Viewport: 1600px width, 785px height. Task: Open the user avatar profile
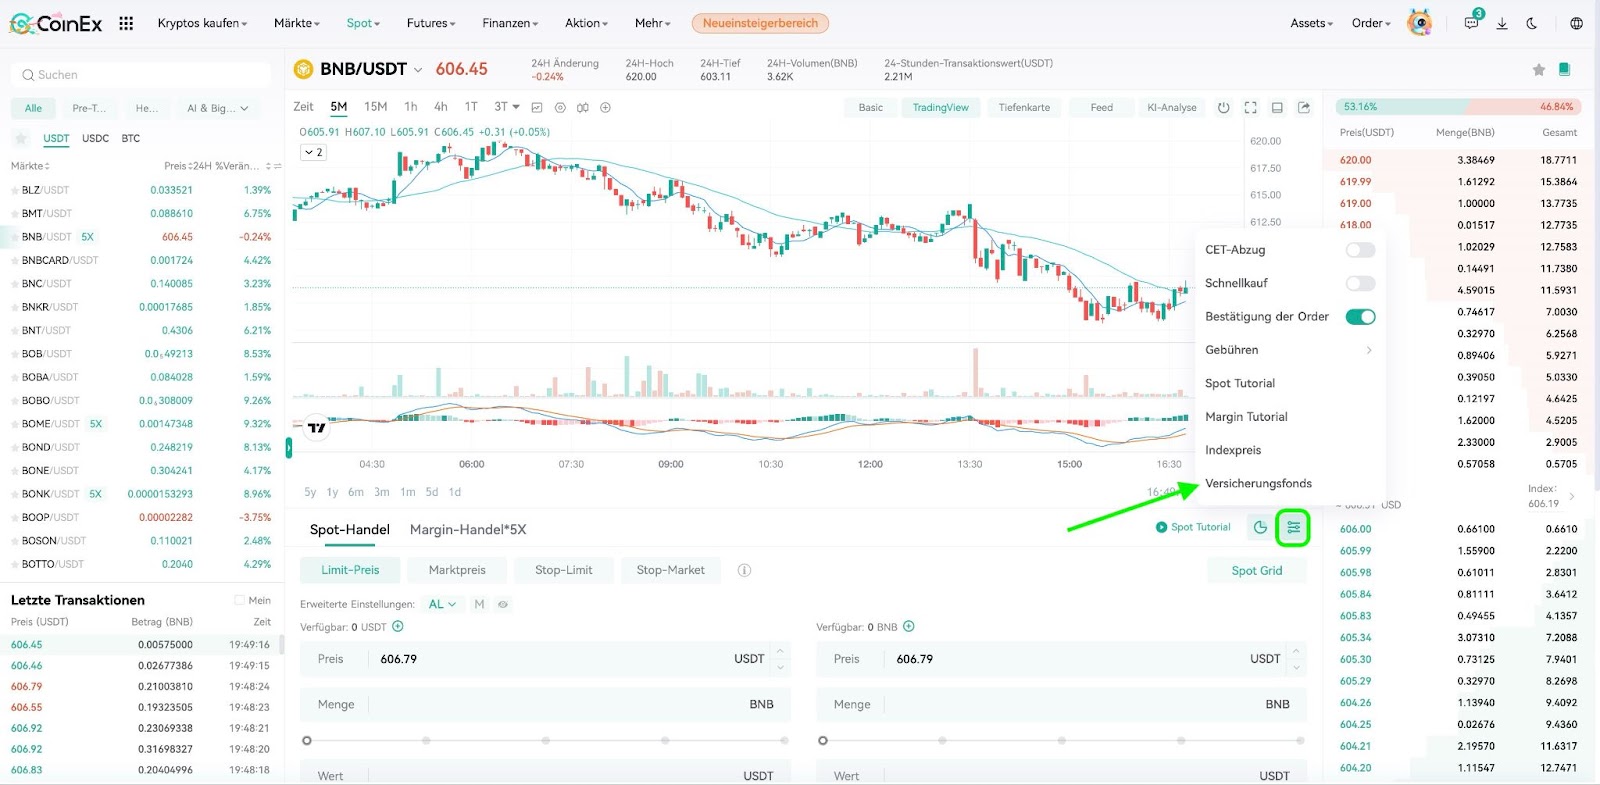pos(1419,22)
